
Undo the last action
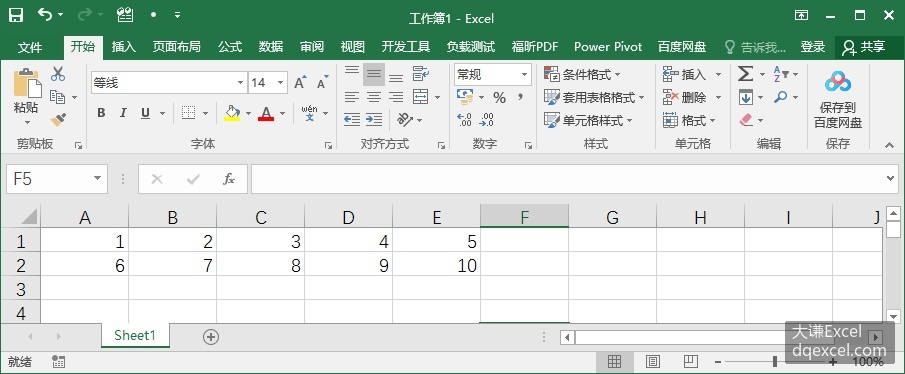(45, 15)
